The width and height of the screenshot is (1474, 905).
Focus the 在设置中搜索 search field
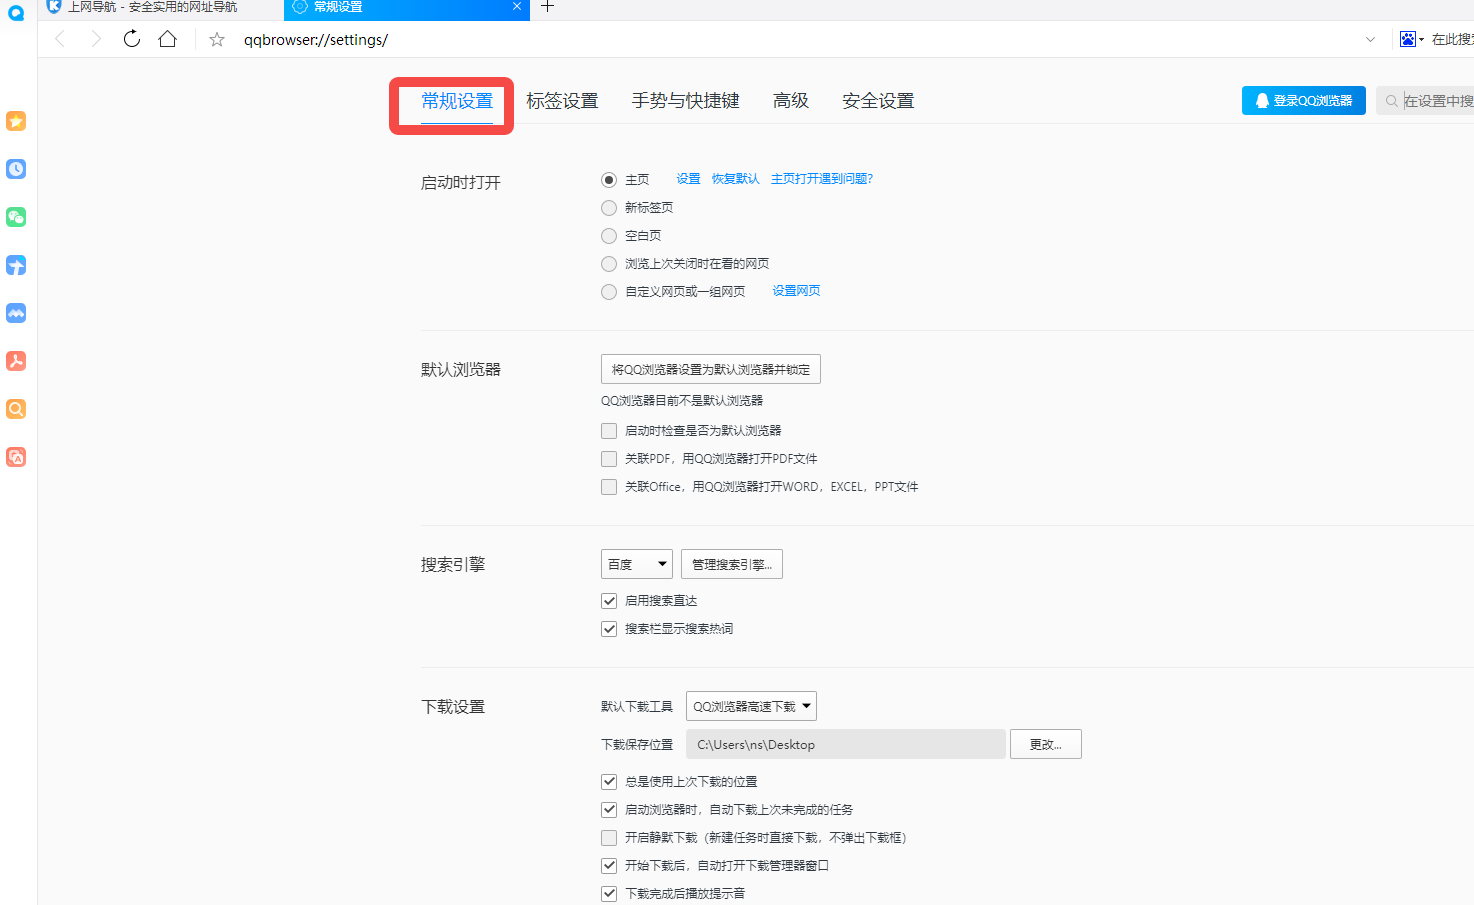(x=1425, y=101)
